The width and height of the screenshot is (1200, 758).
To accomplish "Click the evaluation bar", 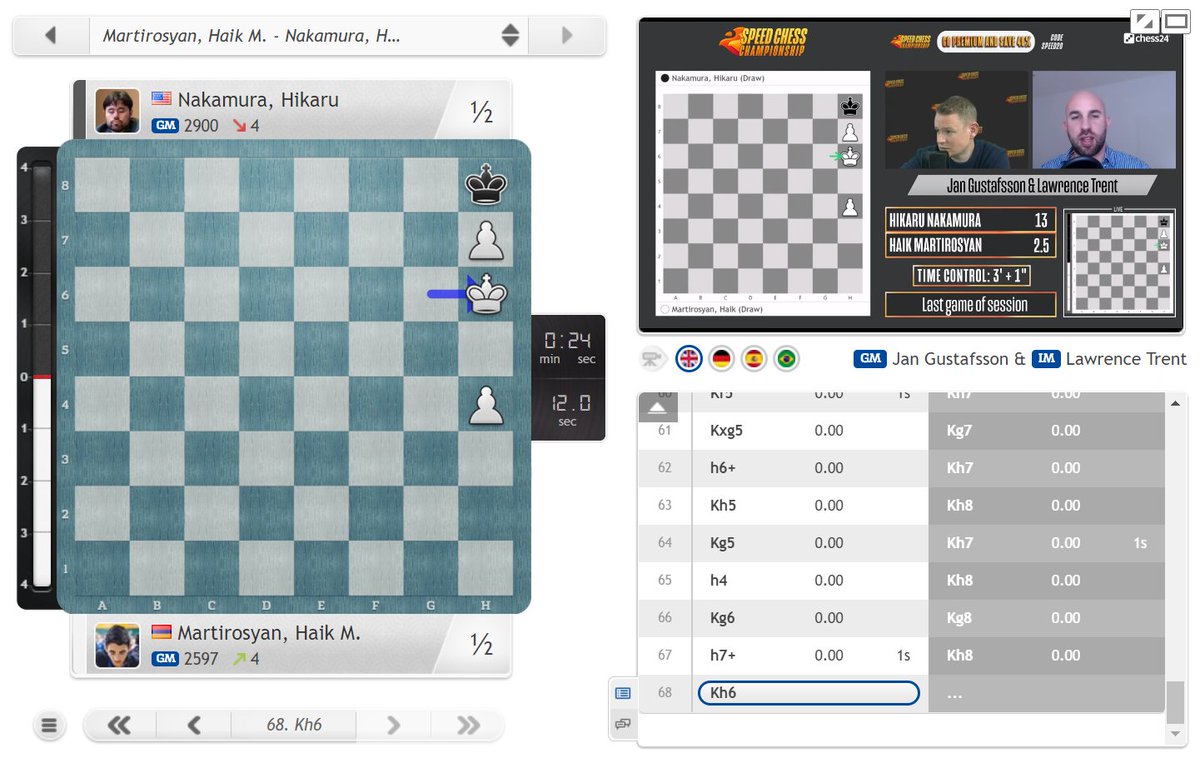I will click(x=42, y=376).
